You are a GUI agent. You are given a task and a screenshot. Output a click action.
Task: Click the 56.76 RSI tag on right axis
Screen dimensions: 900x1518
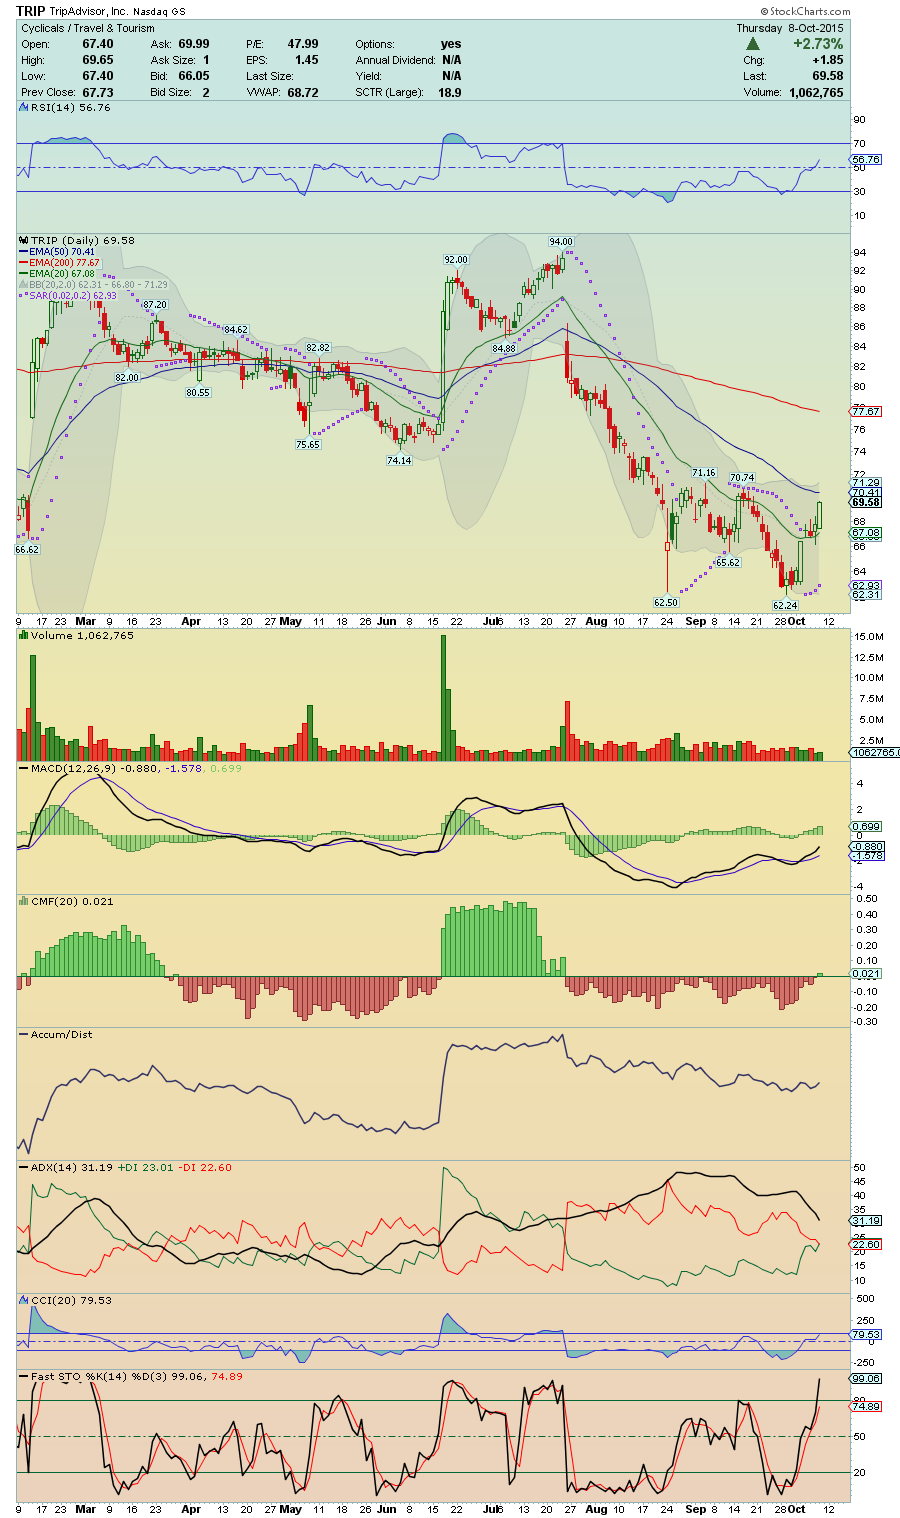click(866, 159)
